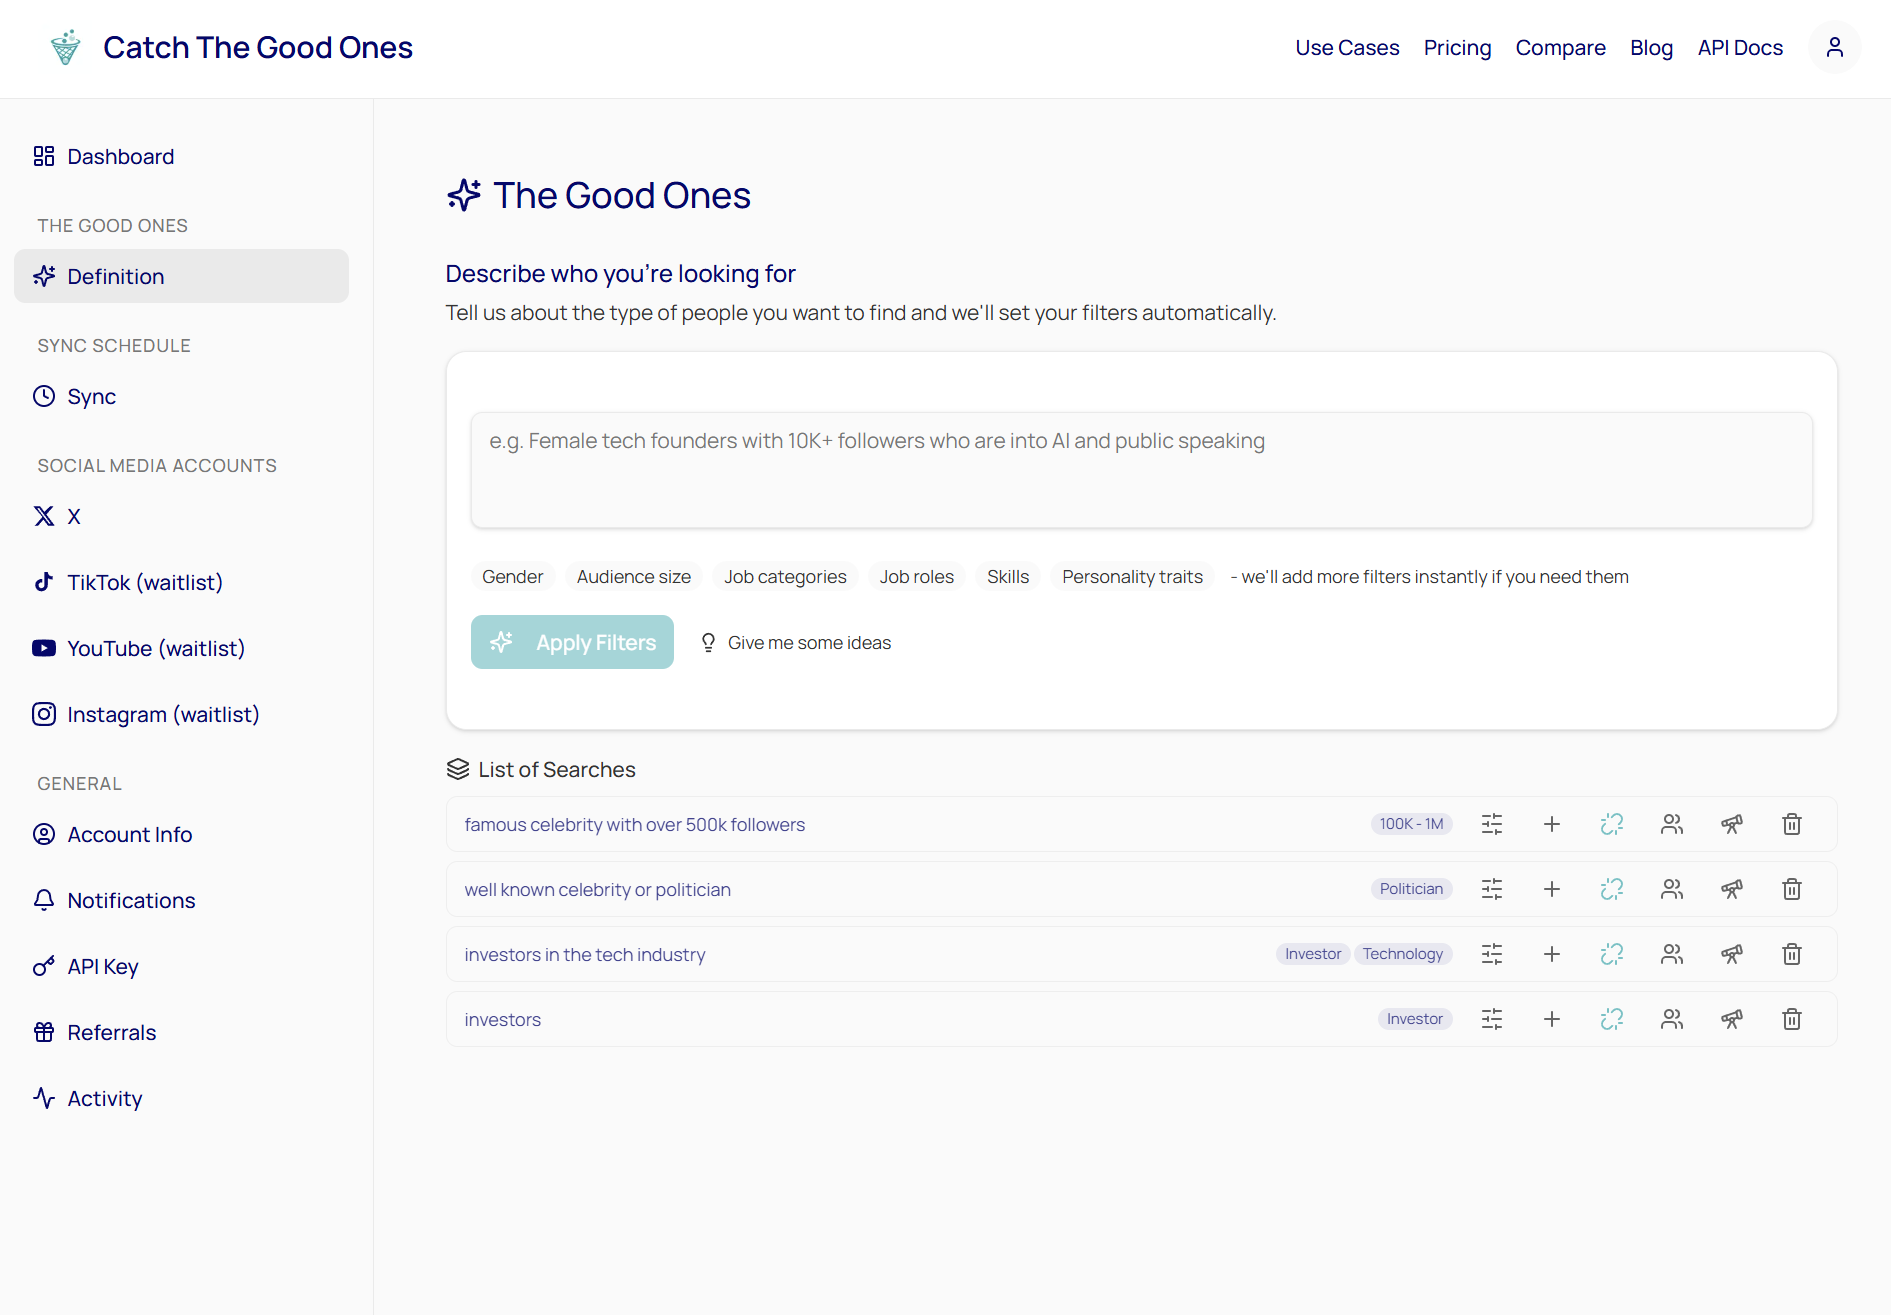Go to the Pricing page
Screen dimensions: 1891x1315
pyautogui.click(x=1457, y=48)
